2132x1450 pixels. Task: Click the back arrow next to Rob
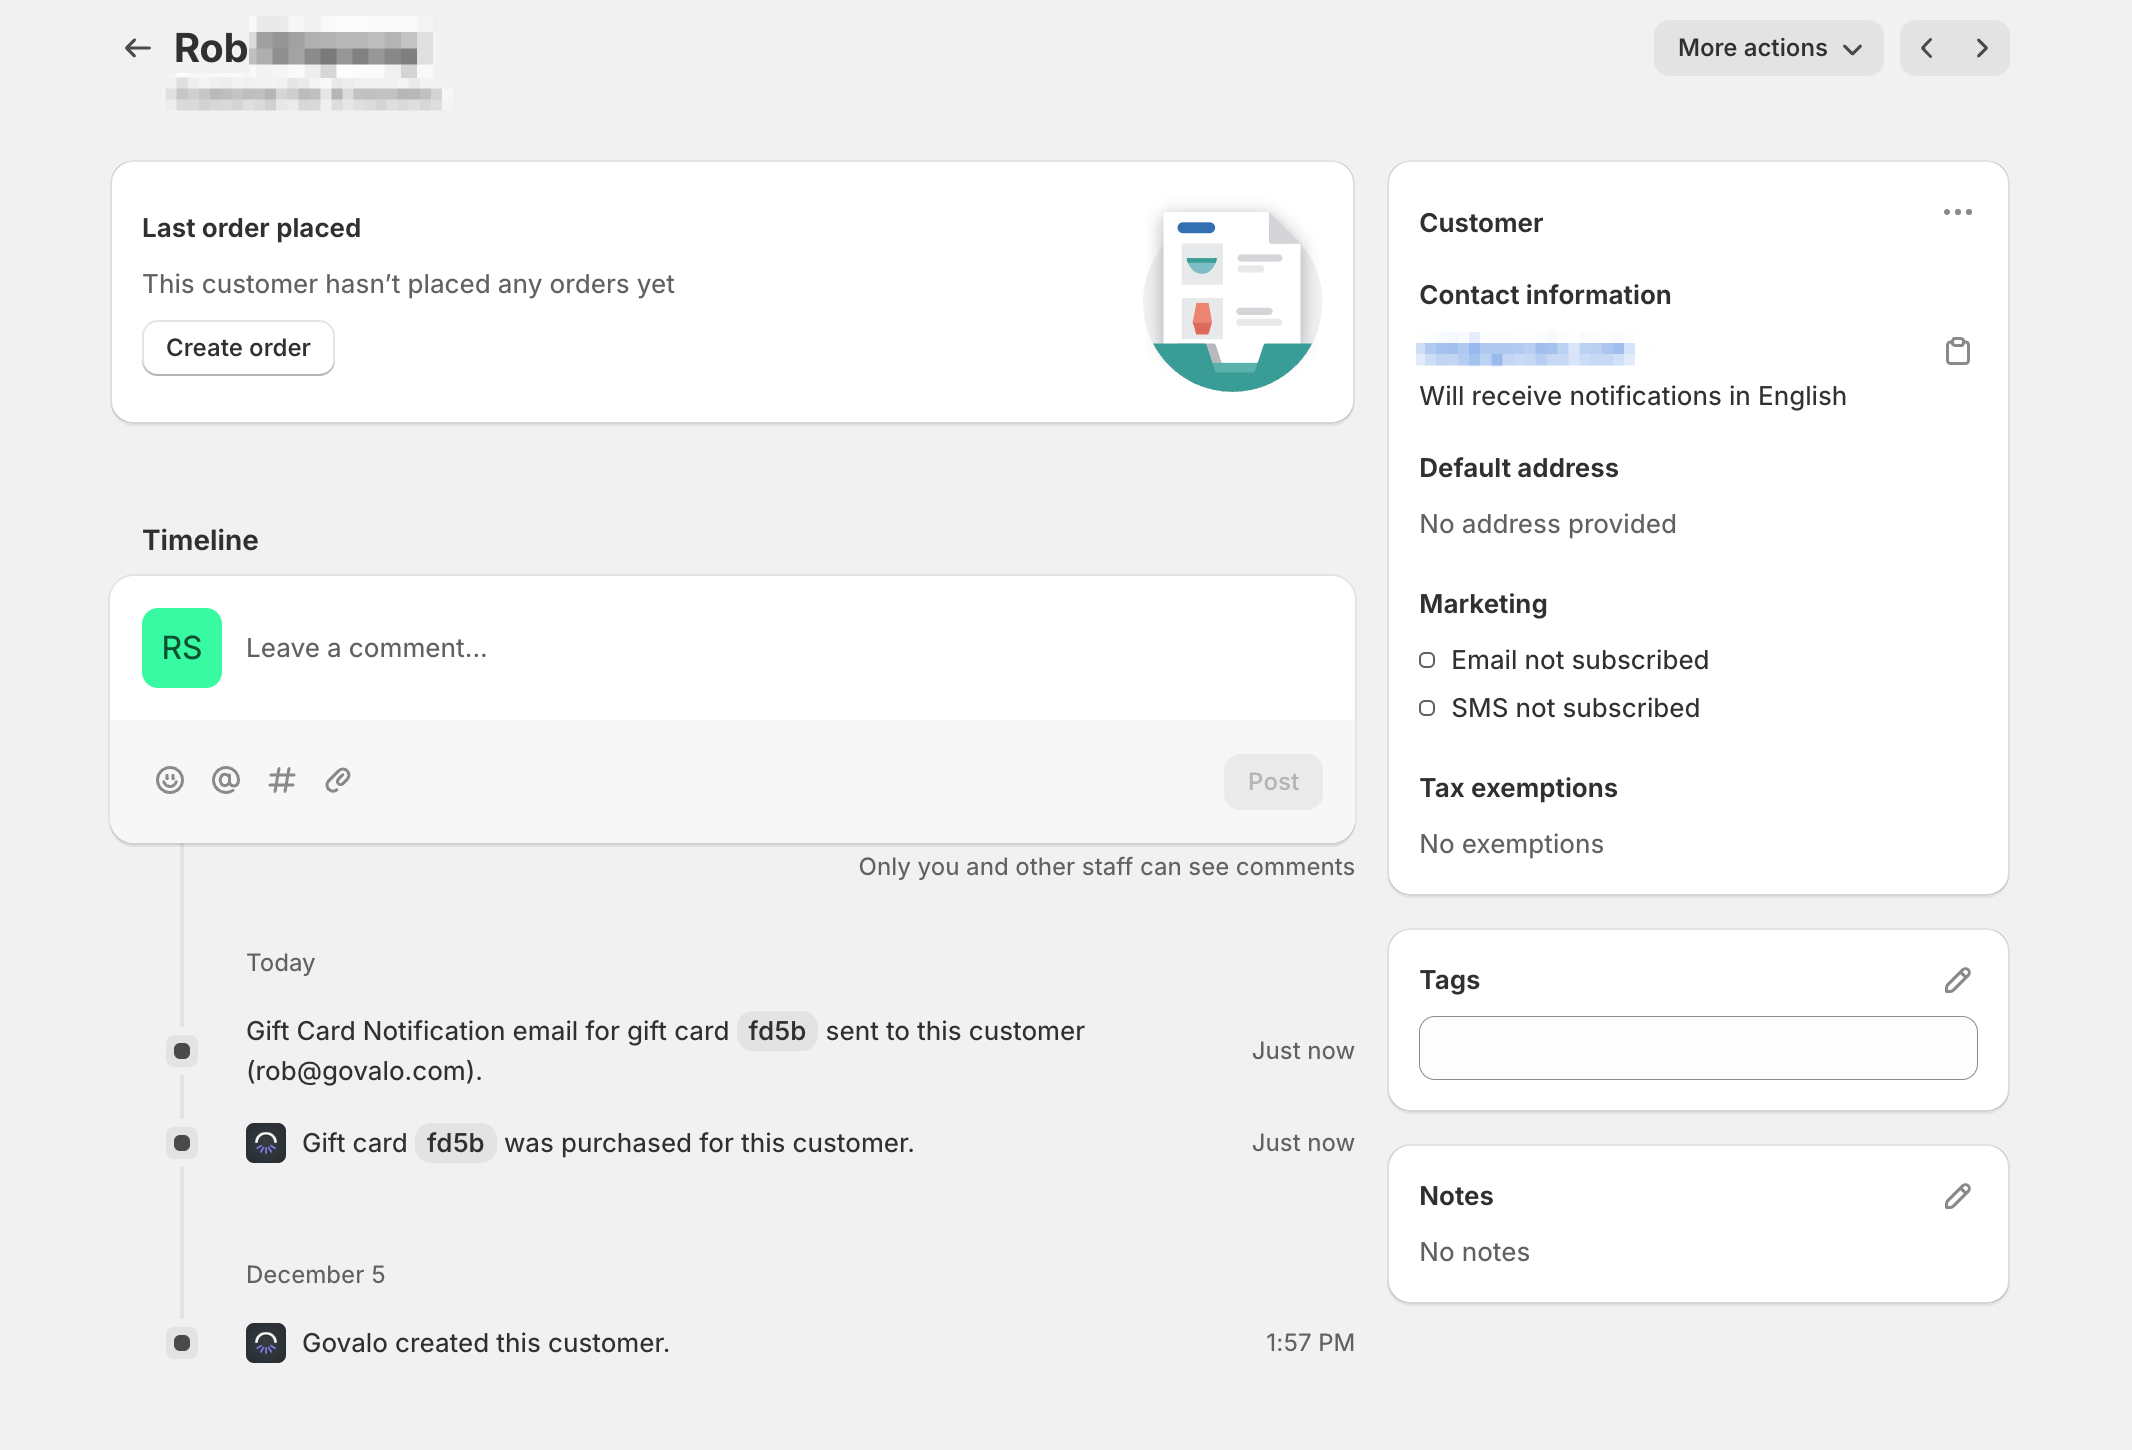[137, 48]
